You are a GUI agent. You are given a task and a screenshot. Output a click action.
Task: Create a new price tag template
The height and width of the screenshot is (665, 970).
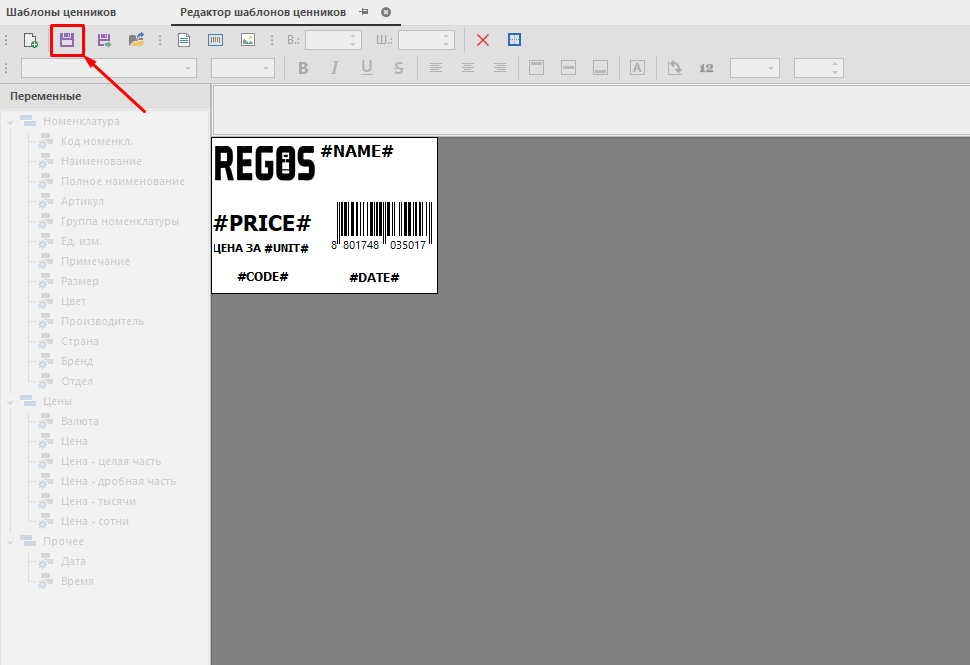pyautogui.click(x=31, y=40)
